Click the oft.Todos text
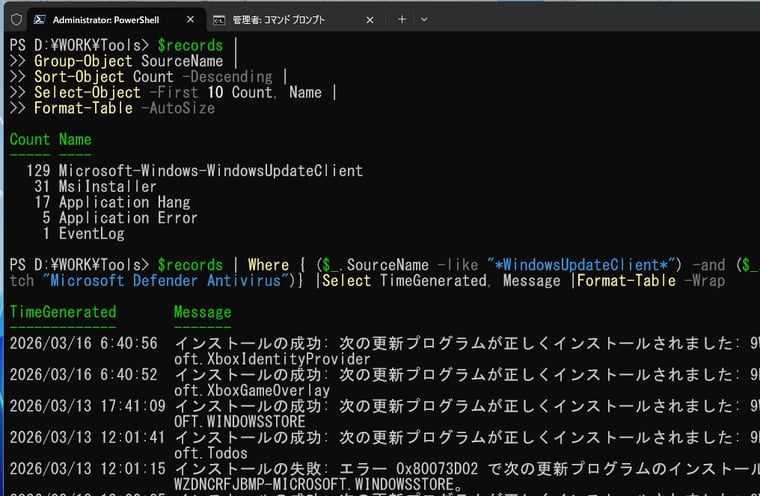Viewport: 760px width, 496px height. pyautogui.click(x=211, y=453)
